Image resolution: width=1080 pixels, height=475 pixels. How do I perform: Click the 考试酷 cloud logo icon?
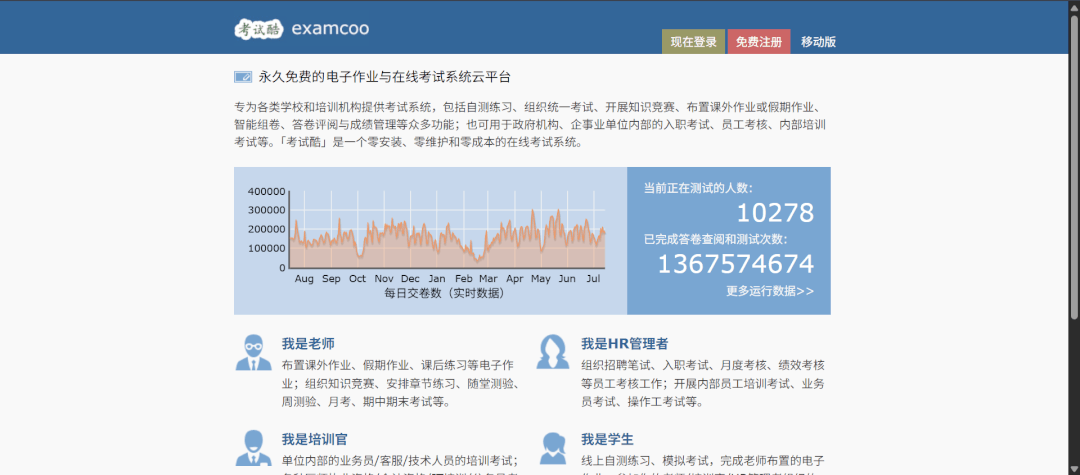click(x=259, y=28)
